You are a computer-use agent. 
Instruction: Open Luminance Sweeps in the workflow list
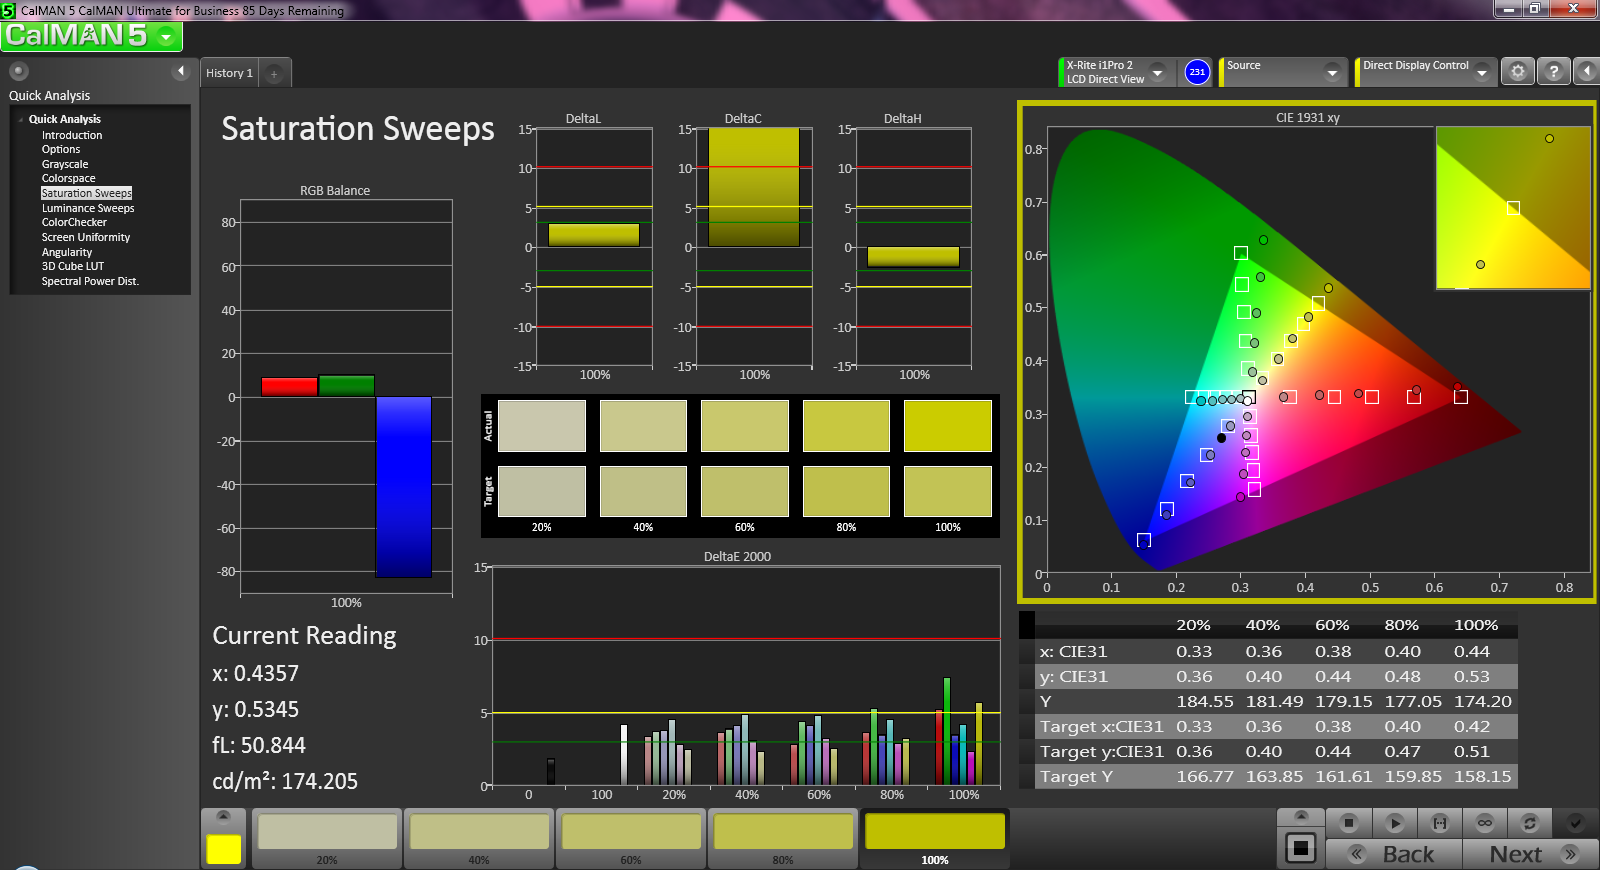click(88, 208)
